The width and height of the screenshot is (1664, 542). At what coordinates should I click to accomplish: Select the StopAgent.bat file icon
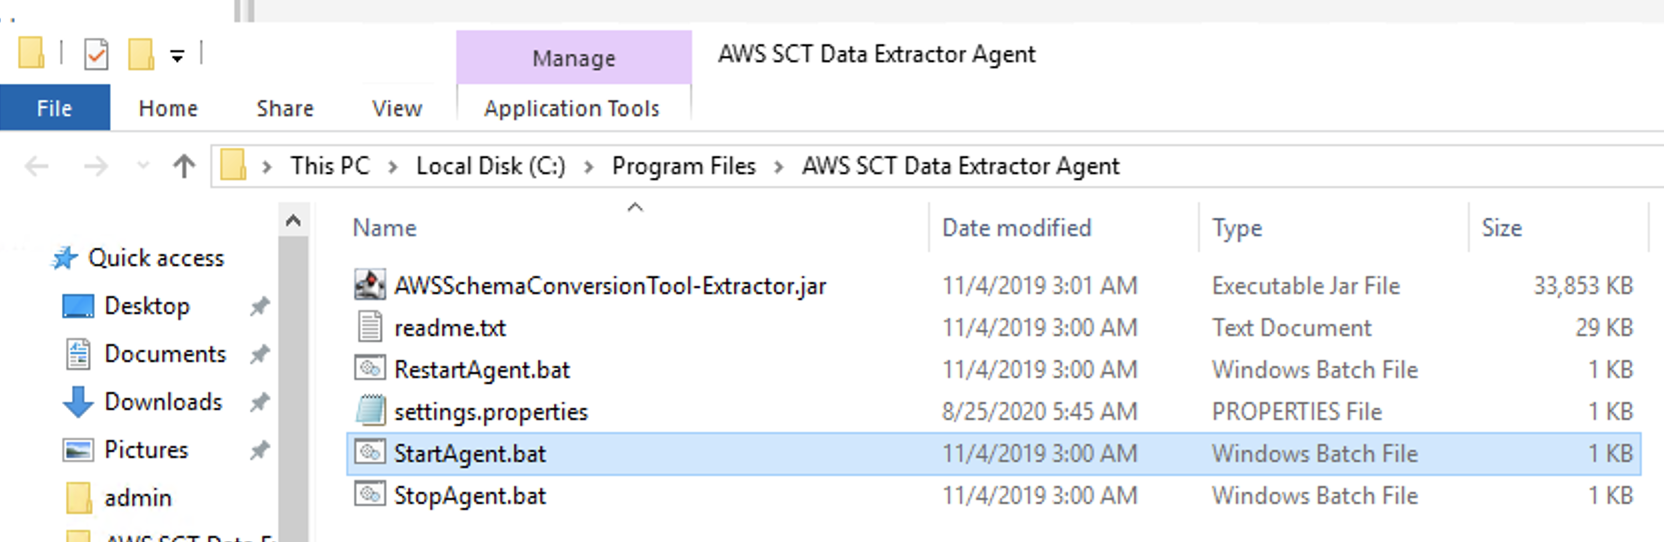[x=370, y=496]
